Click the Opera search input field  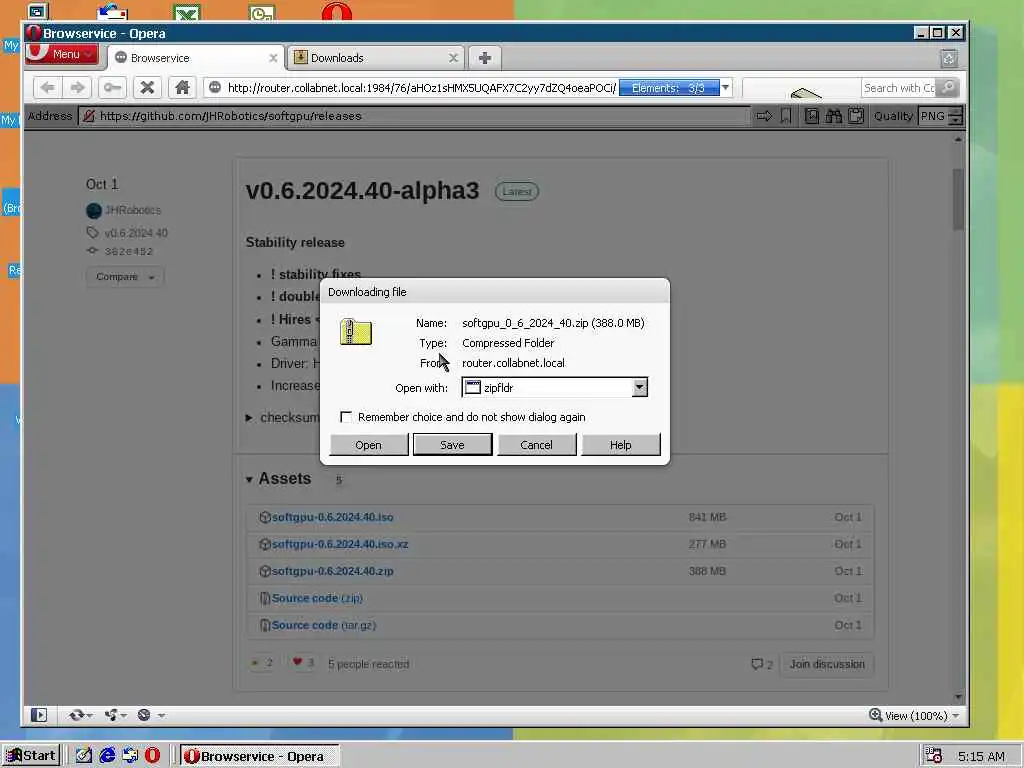pyautogui.click(x=899, y=88)
